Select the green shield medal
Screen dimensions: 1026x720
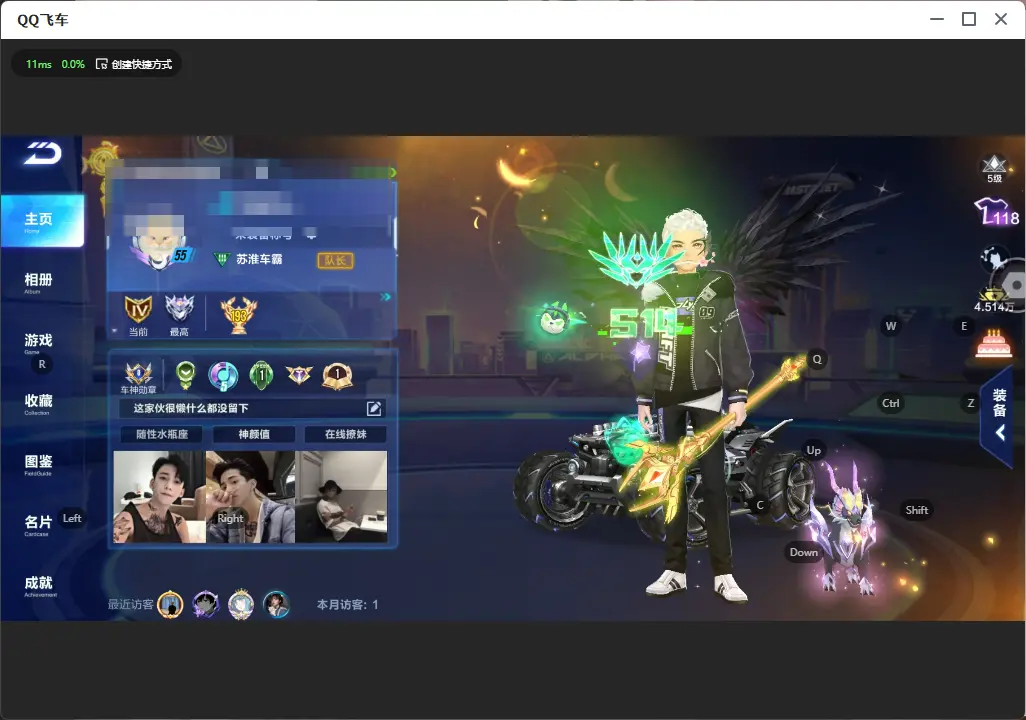point(186,375)
